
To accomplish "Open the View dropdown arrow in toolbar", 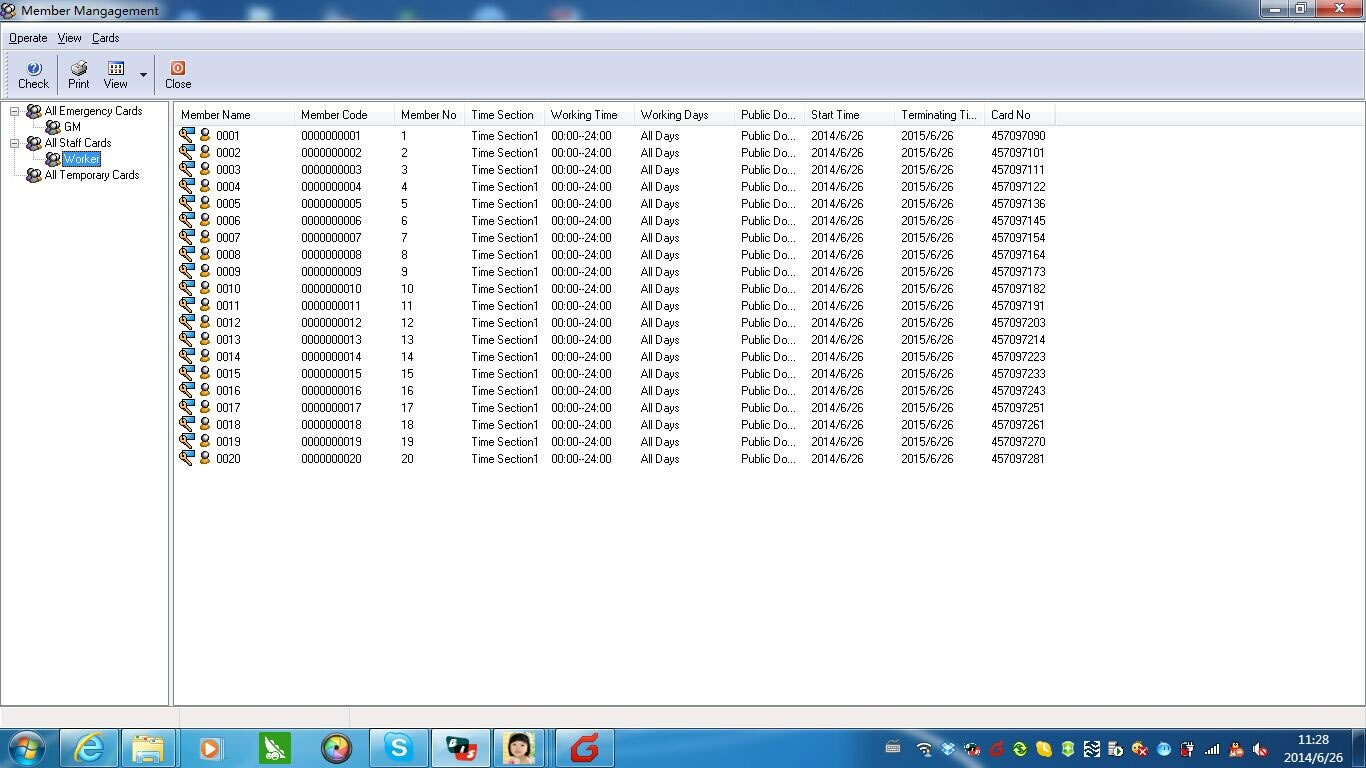I will click(x=143, y=75).
